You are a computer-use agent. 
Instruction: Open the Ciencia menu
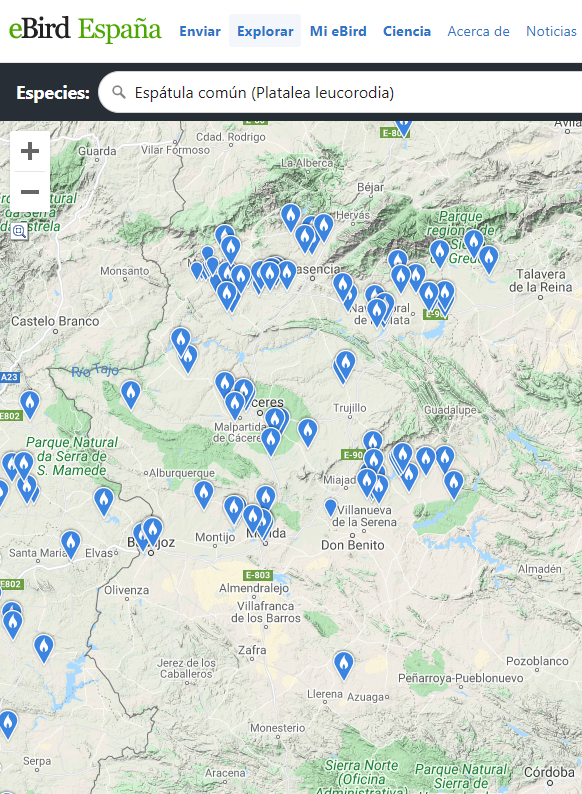407,31
